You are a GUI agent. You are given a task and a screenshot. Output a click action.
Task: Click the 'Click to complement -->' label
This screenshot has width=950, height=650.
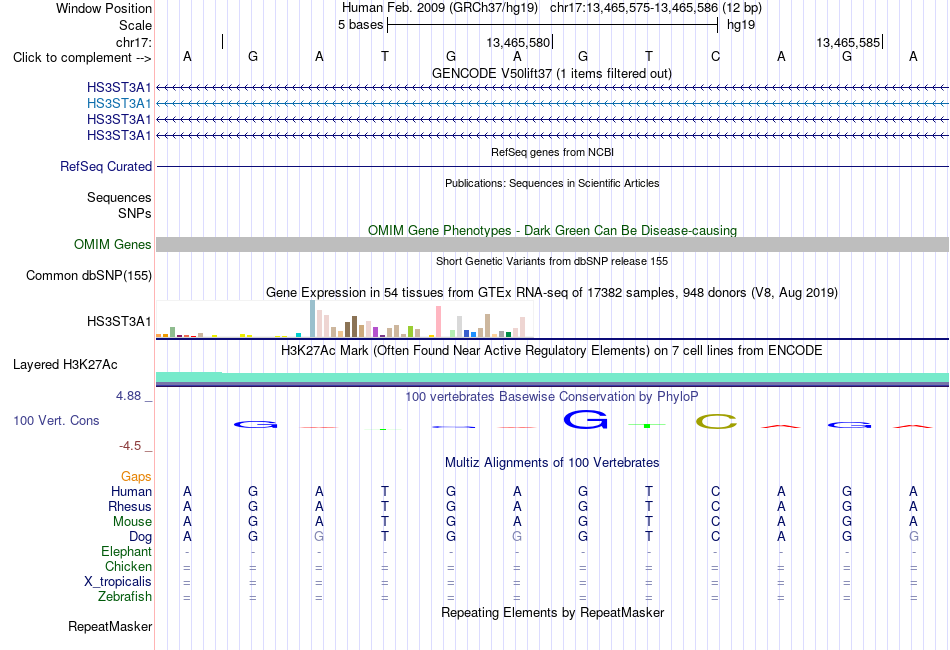82,58
